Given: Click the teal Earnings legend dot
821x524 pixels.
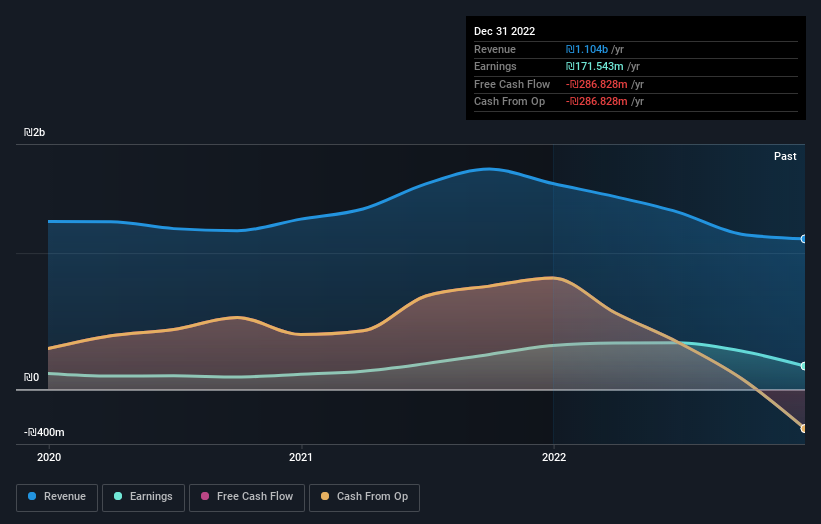Looking at the screenshot, I should 118,496.
